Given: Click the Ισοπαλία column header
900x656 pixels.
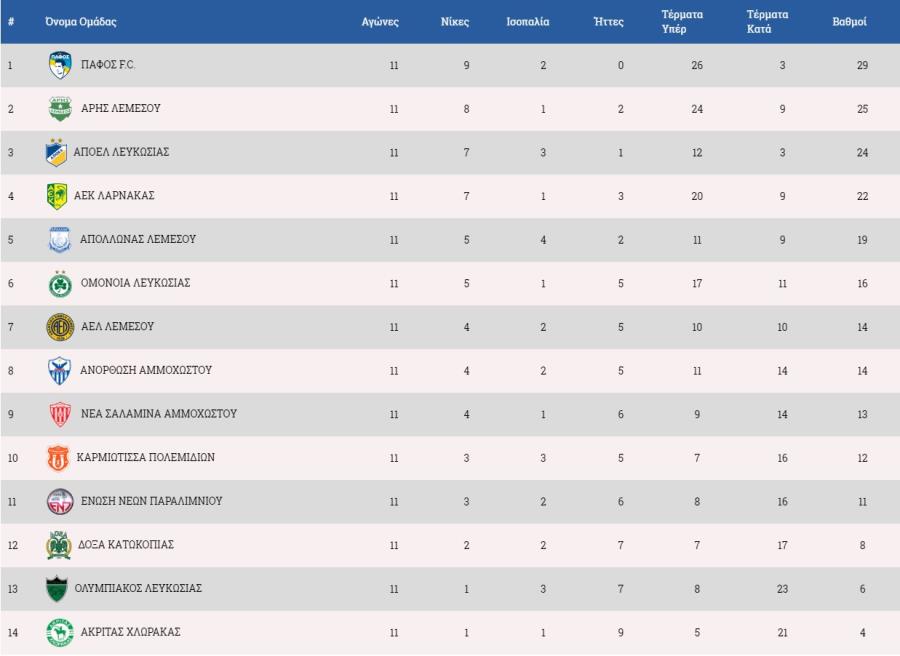Looking at the screenshot, I should (527, 22).
